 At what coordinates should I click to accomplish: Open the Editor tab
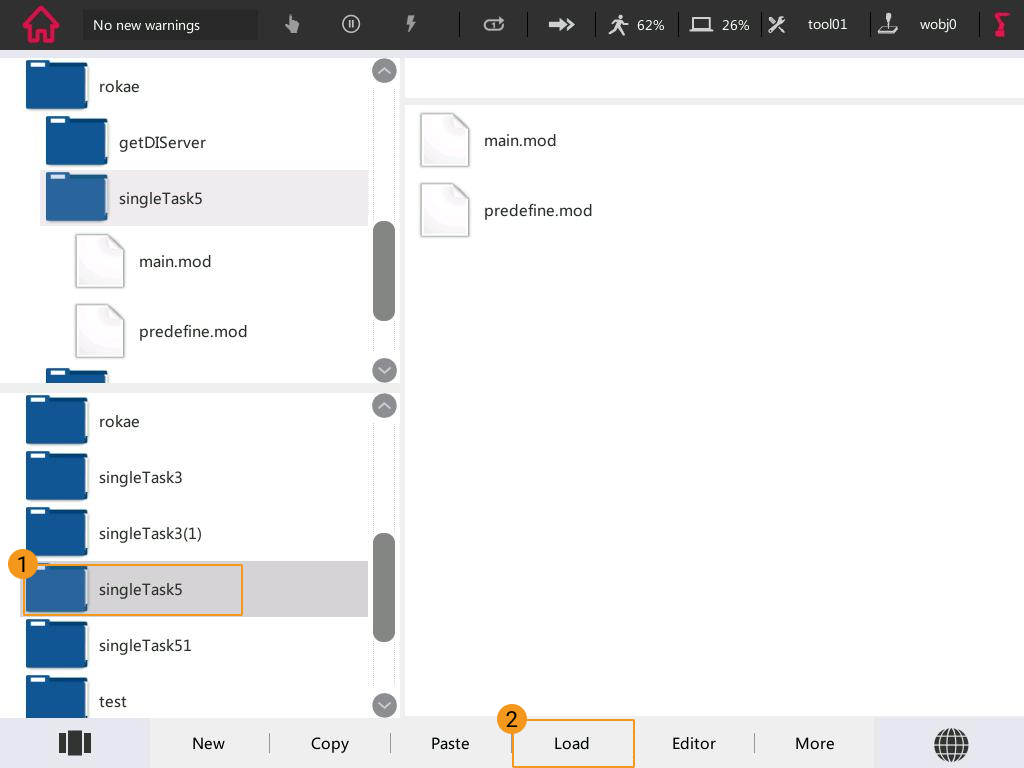[693, 743]
